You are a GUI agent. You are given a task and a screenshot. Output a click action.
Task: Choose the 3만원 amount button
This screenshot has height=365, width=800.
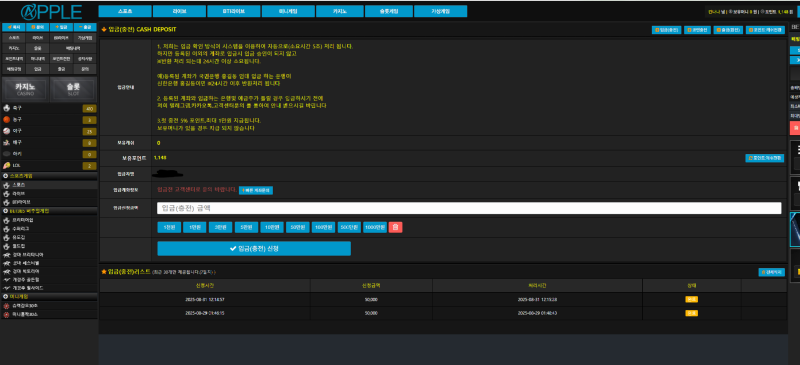pos(220,227)
